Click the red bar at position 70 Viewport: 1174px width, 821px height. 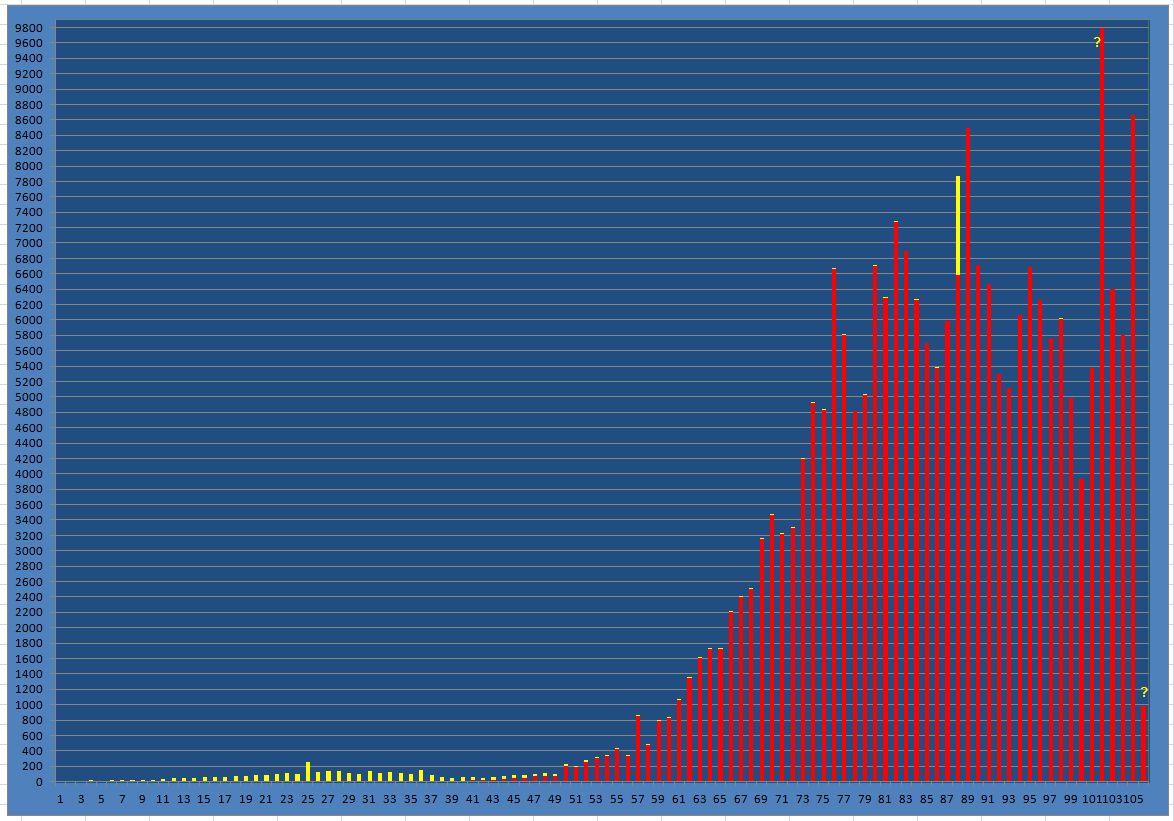pyautogui.click(x=772, y=648)
